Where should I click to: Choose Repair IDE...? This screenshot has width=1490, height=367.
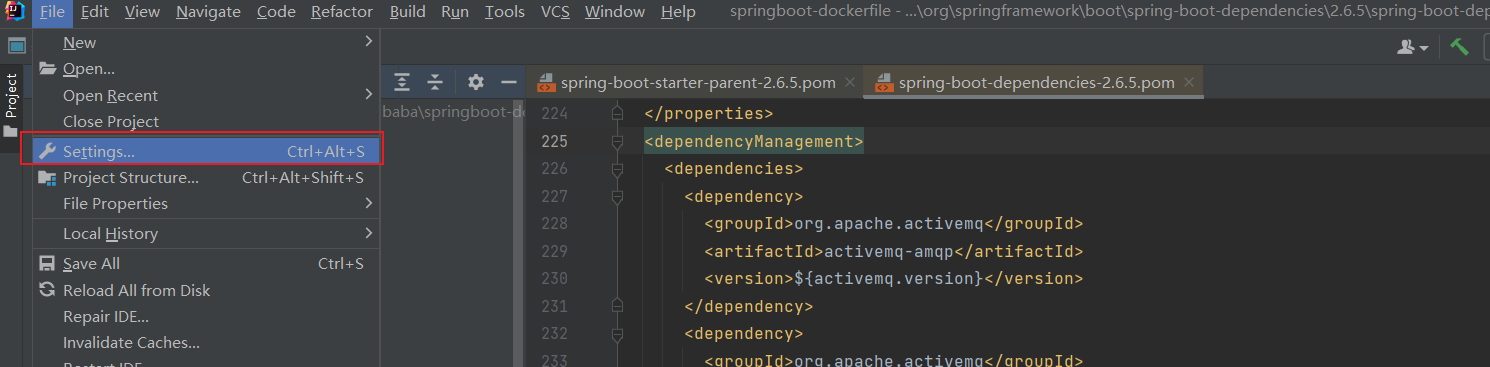click(x=206, y=316)
